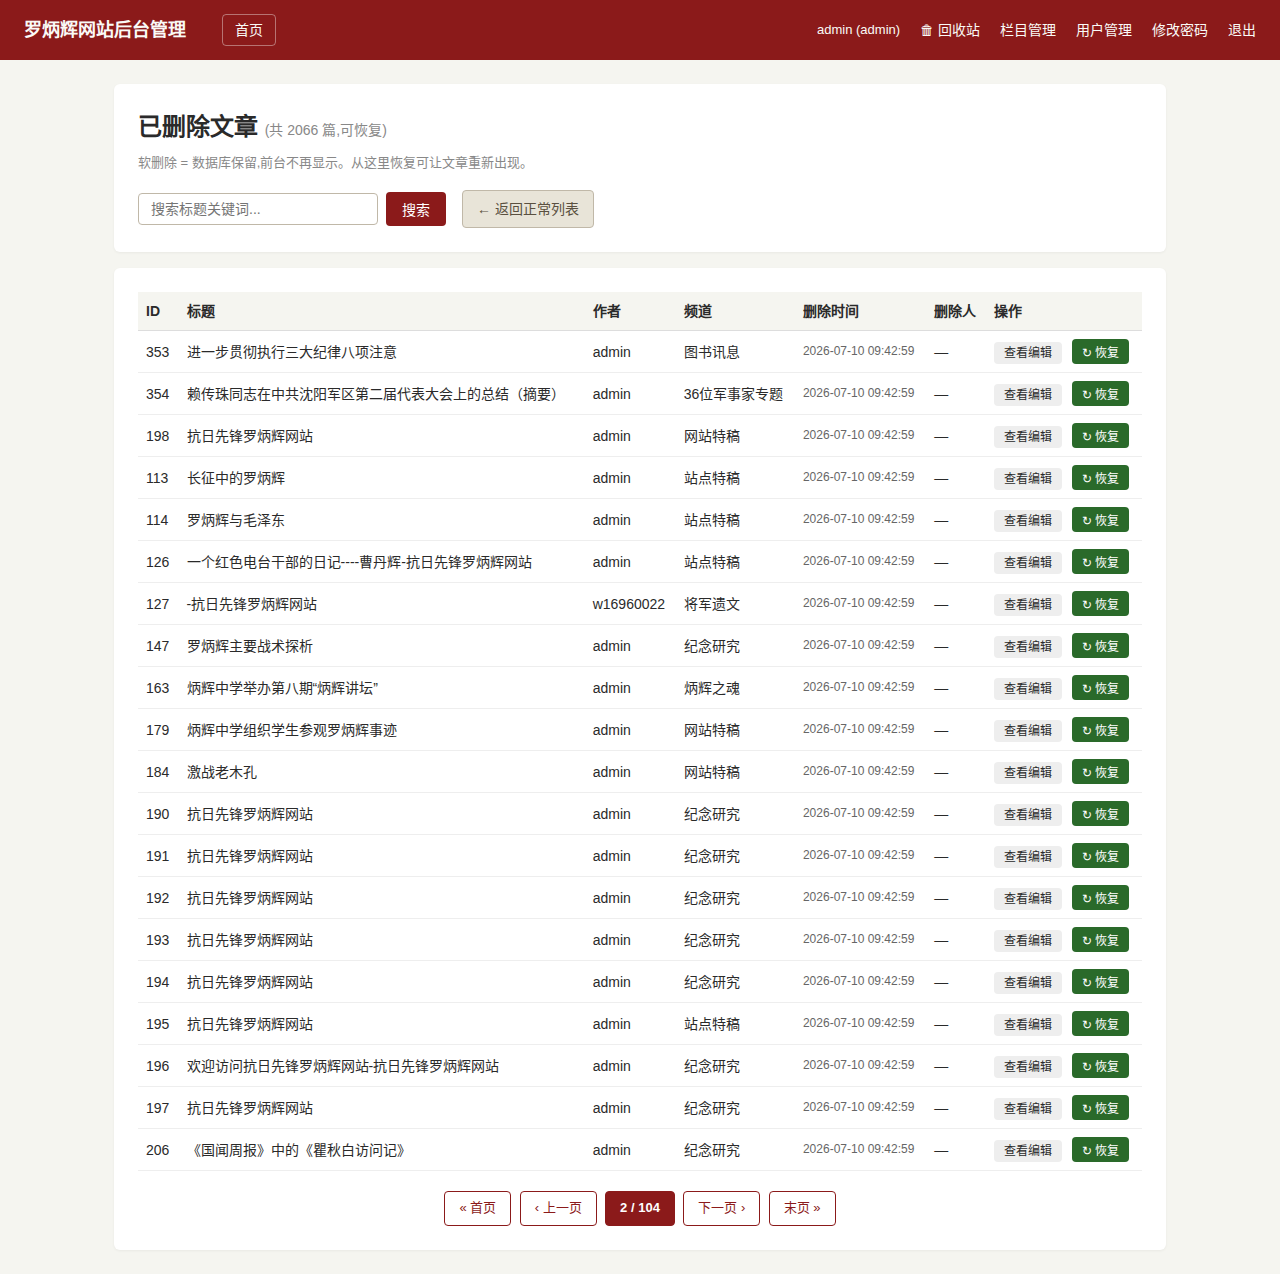Screen dimensions: 1280x1274
Task: Open 查看编辑 for article 127
Action: pos(1028,604)
